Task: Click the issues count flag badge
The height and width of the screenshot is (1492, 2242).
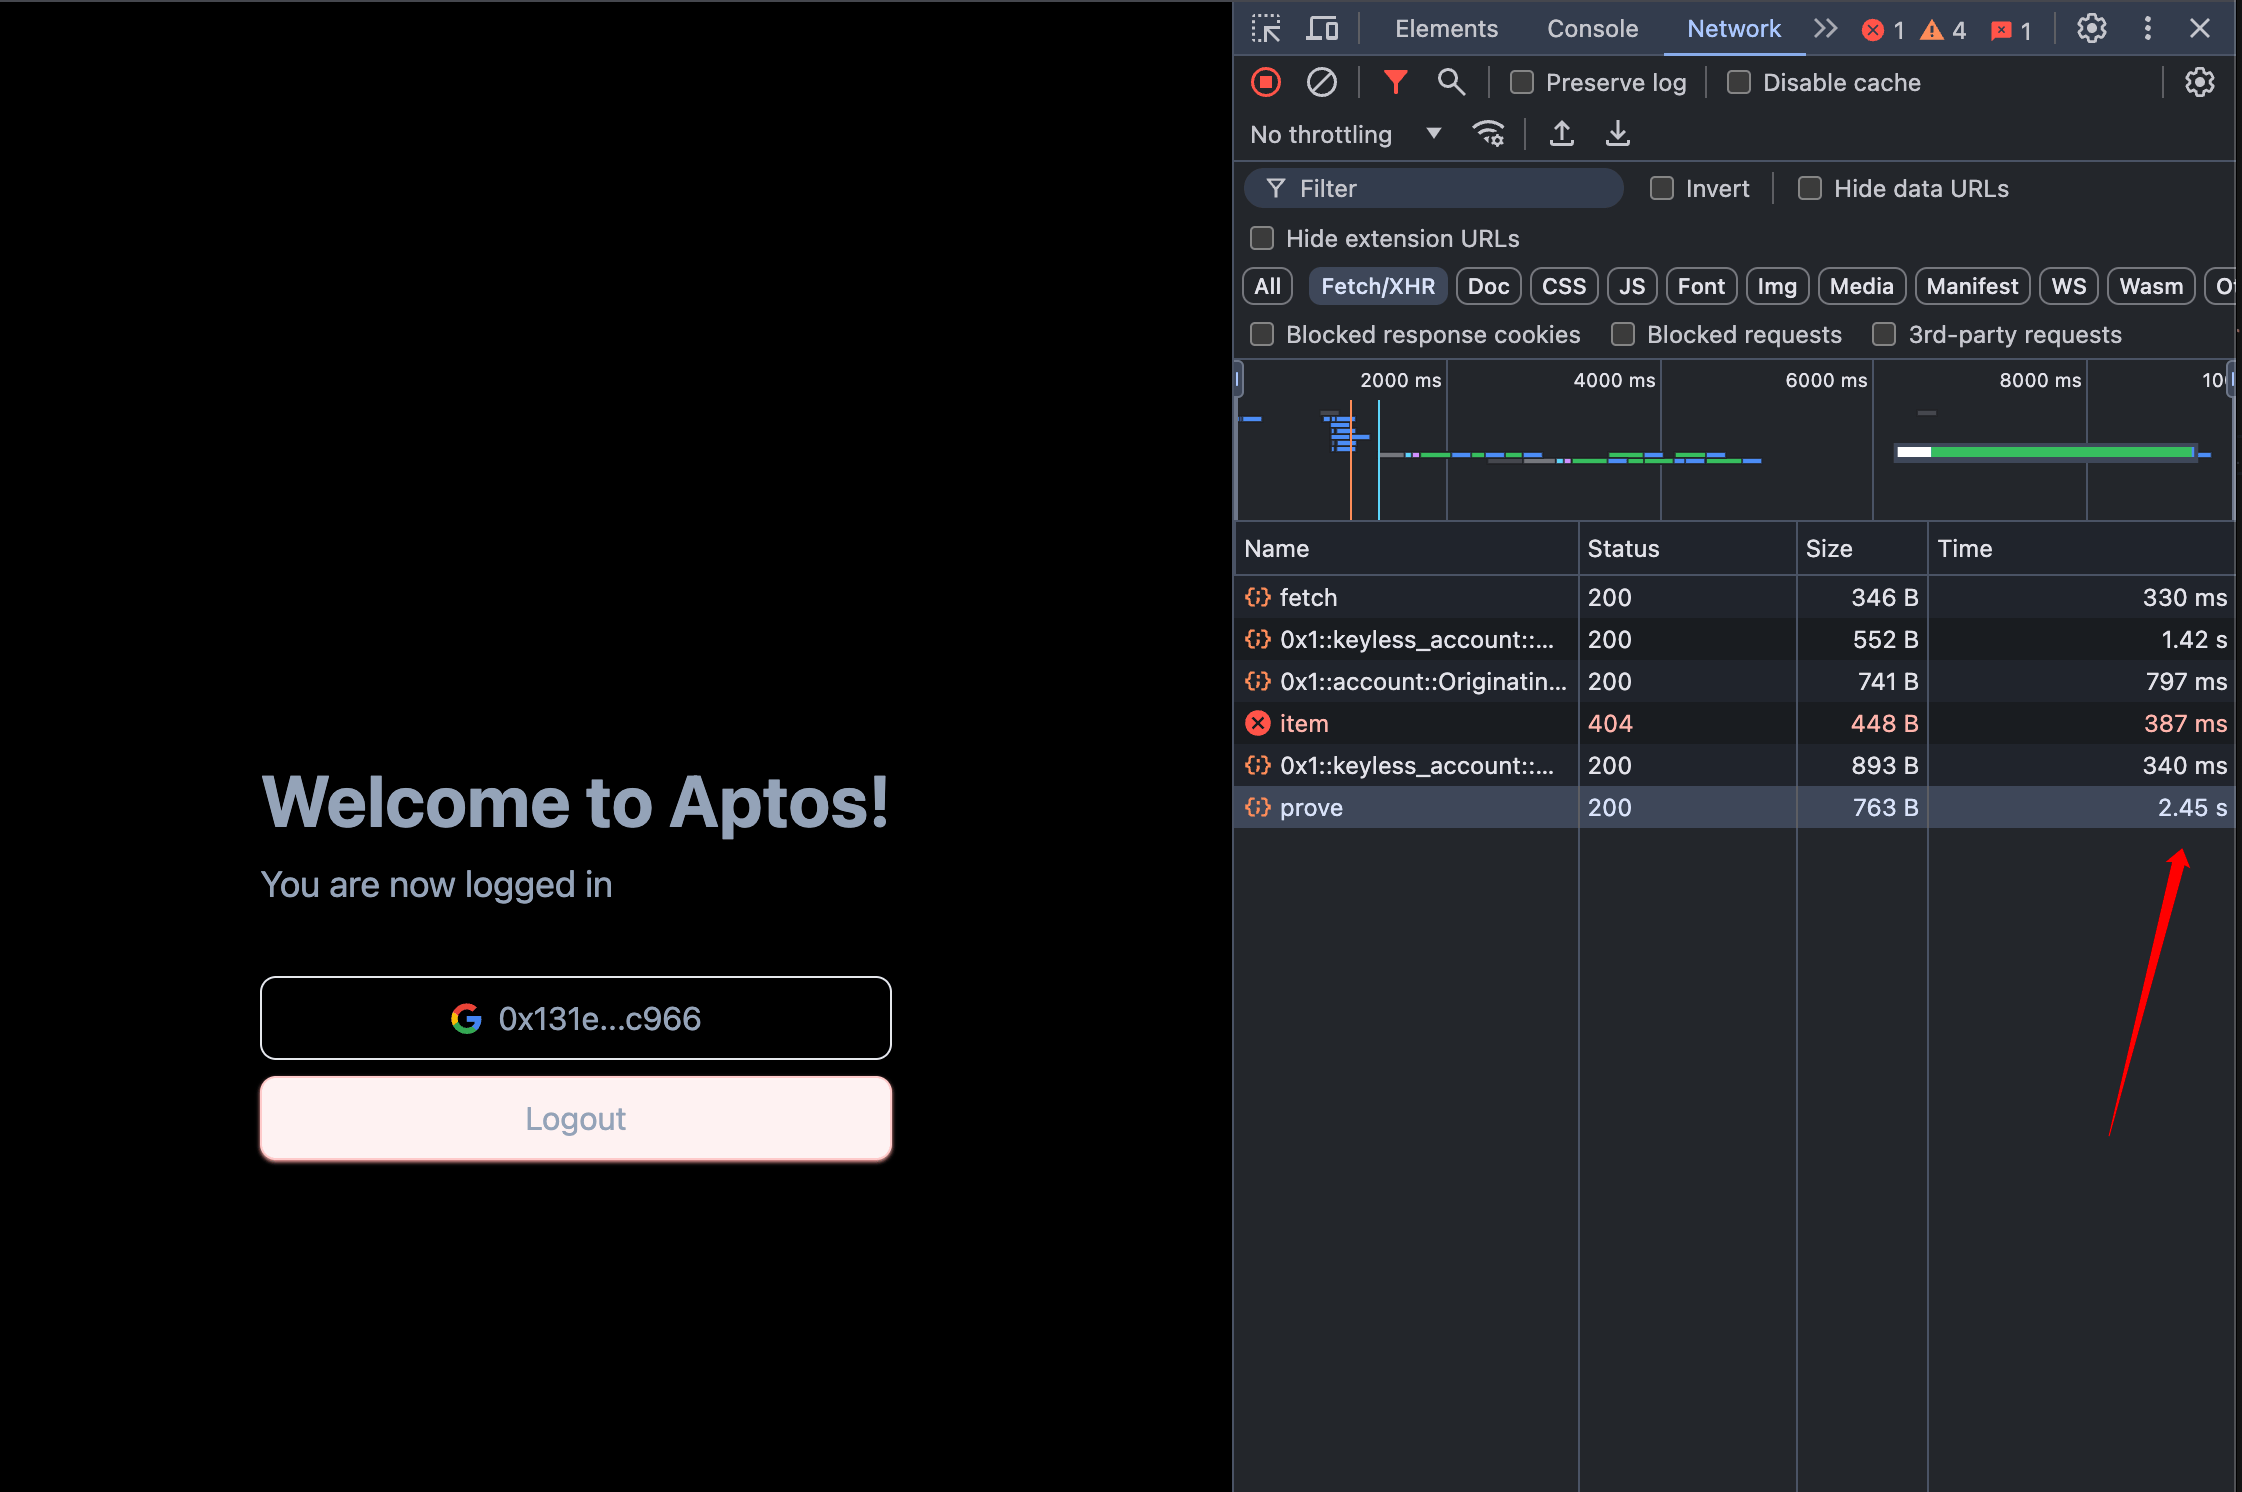Action: tap(2011, 30)
